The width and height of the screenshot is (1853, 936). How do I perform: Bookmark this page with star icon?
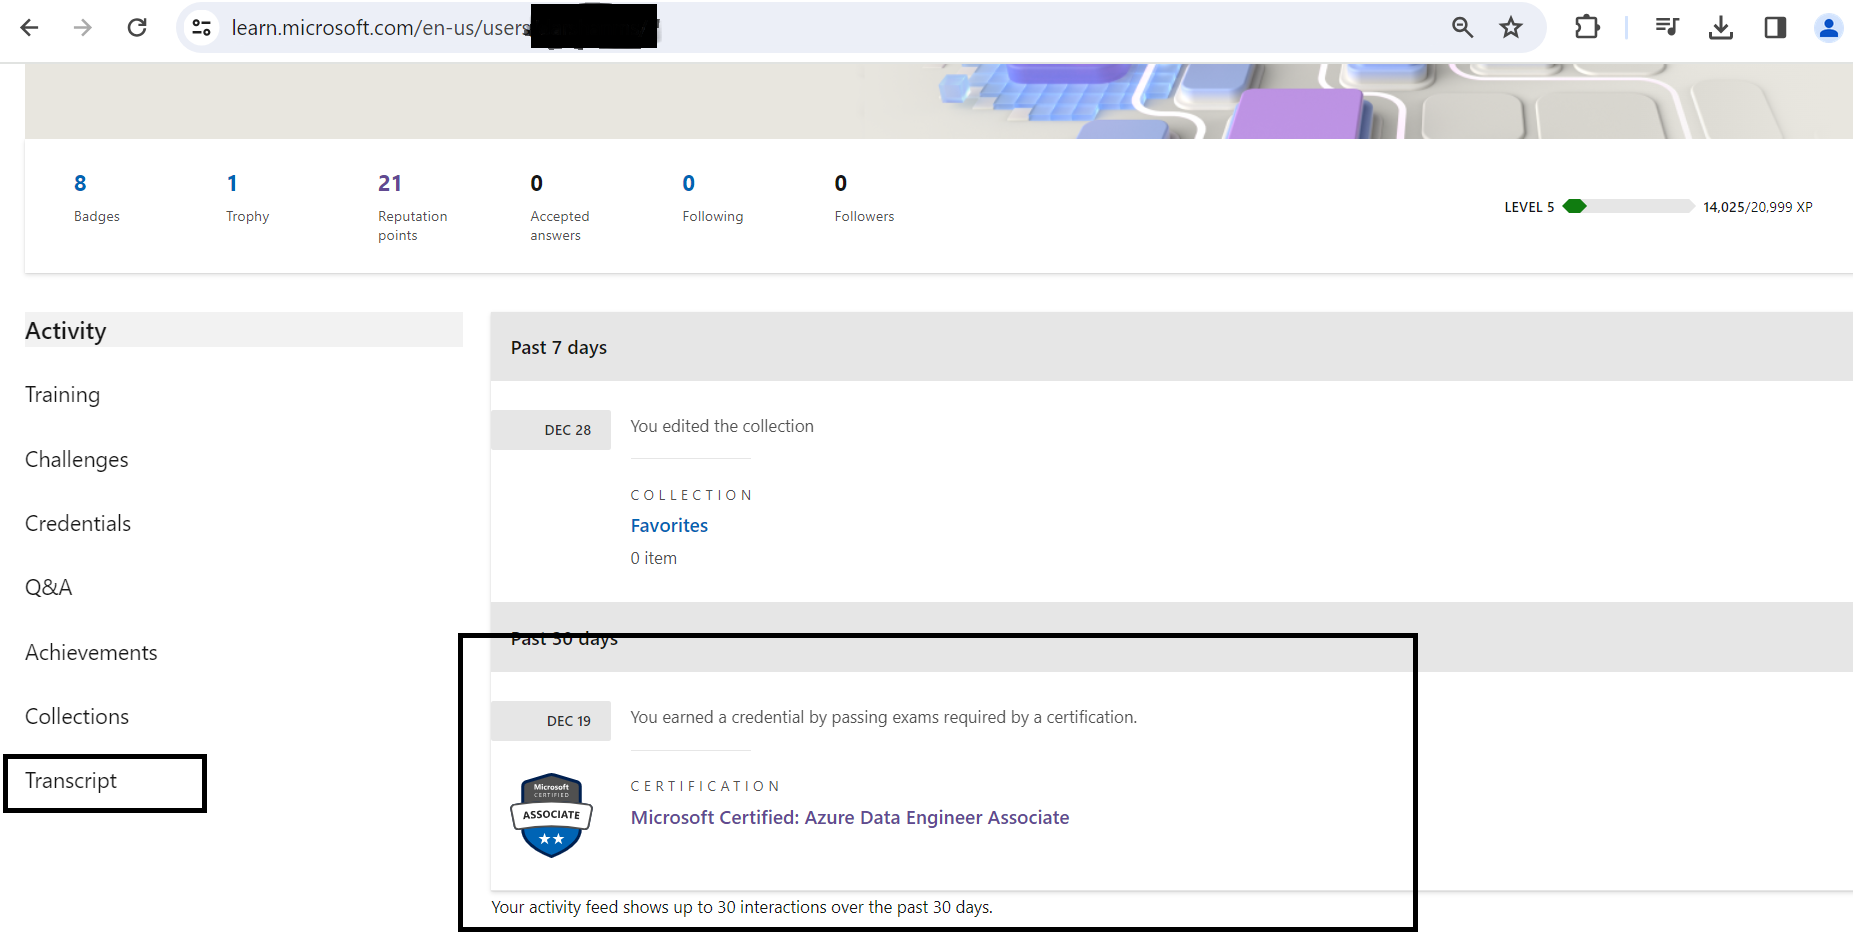coord(1511,28)
